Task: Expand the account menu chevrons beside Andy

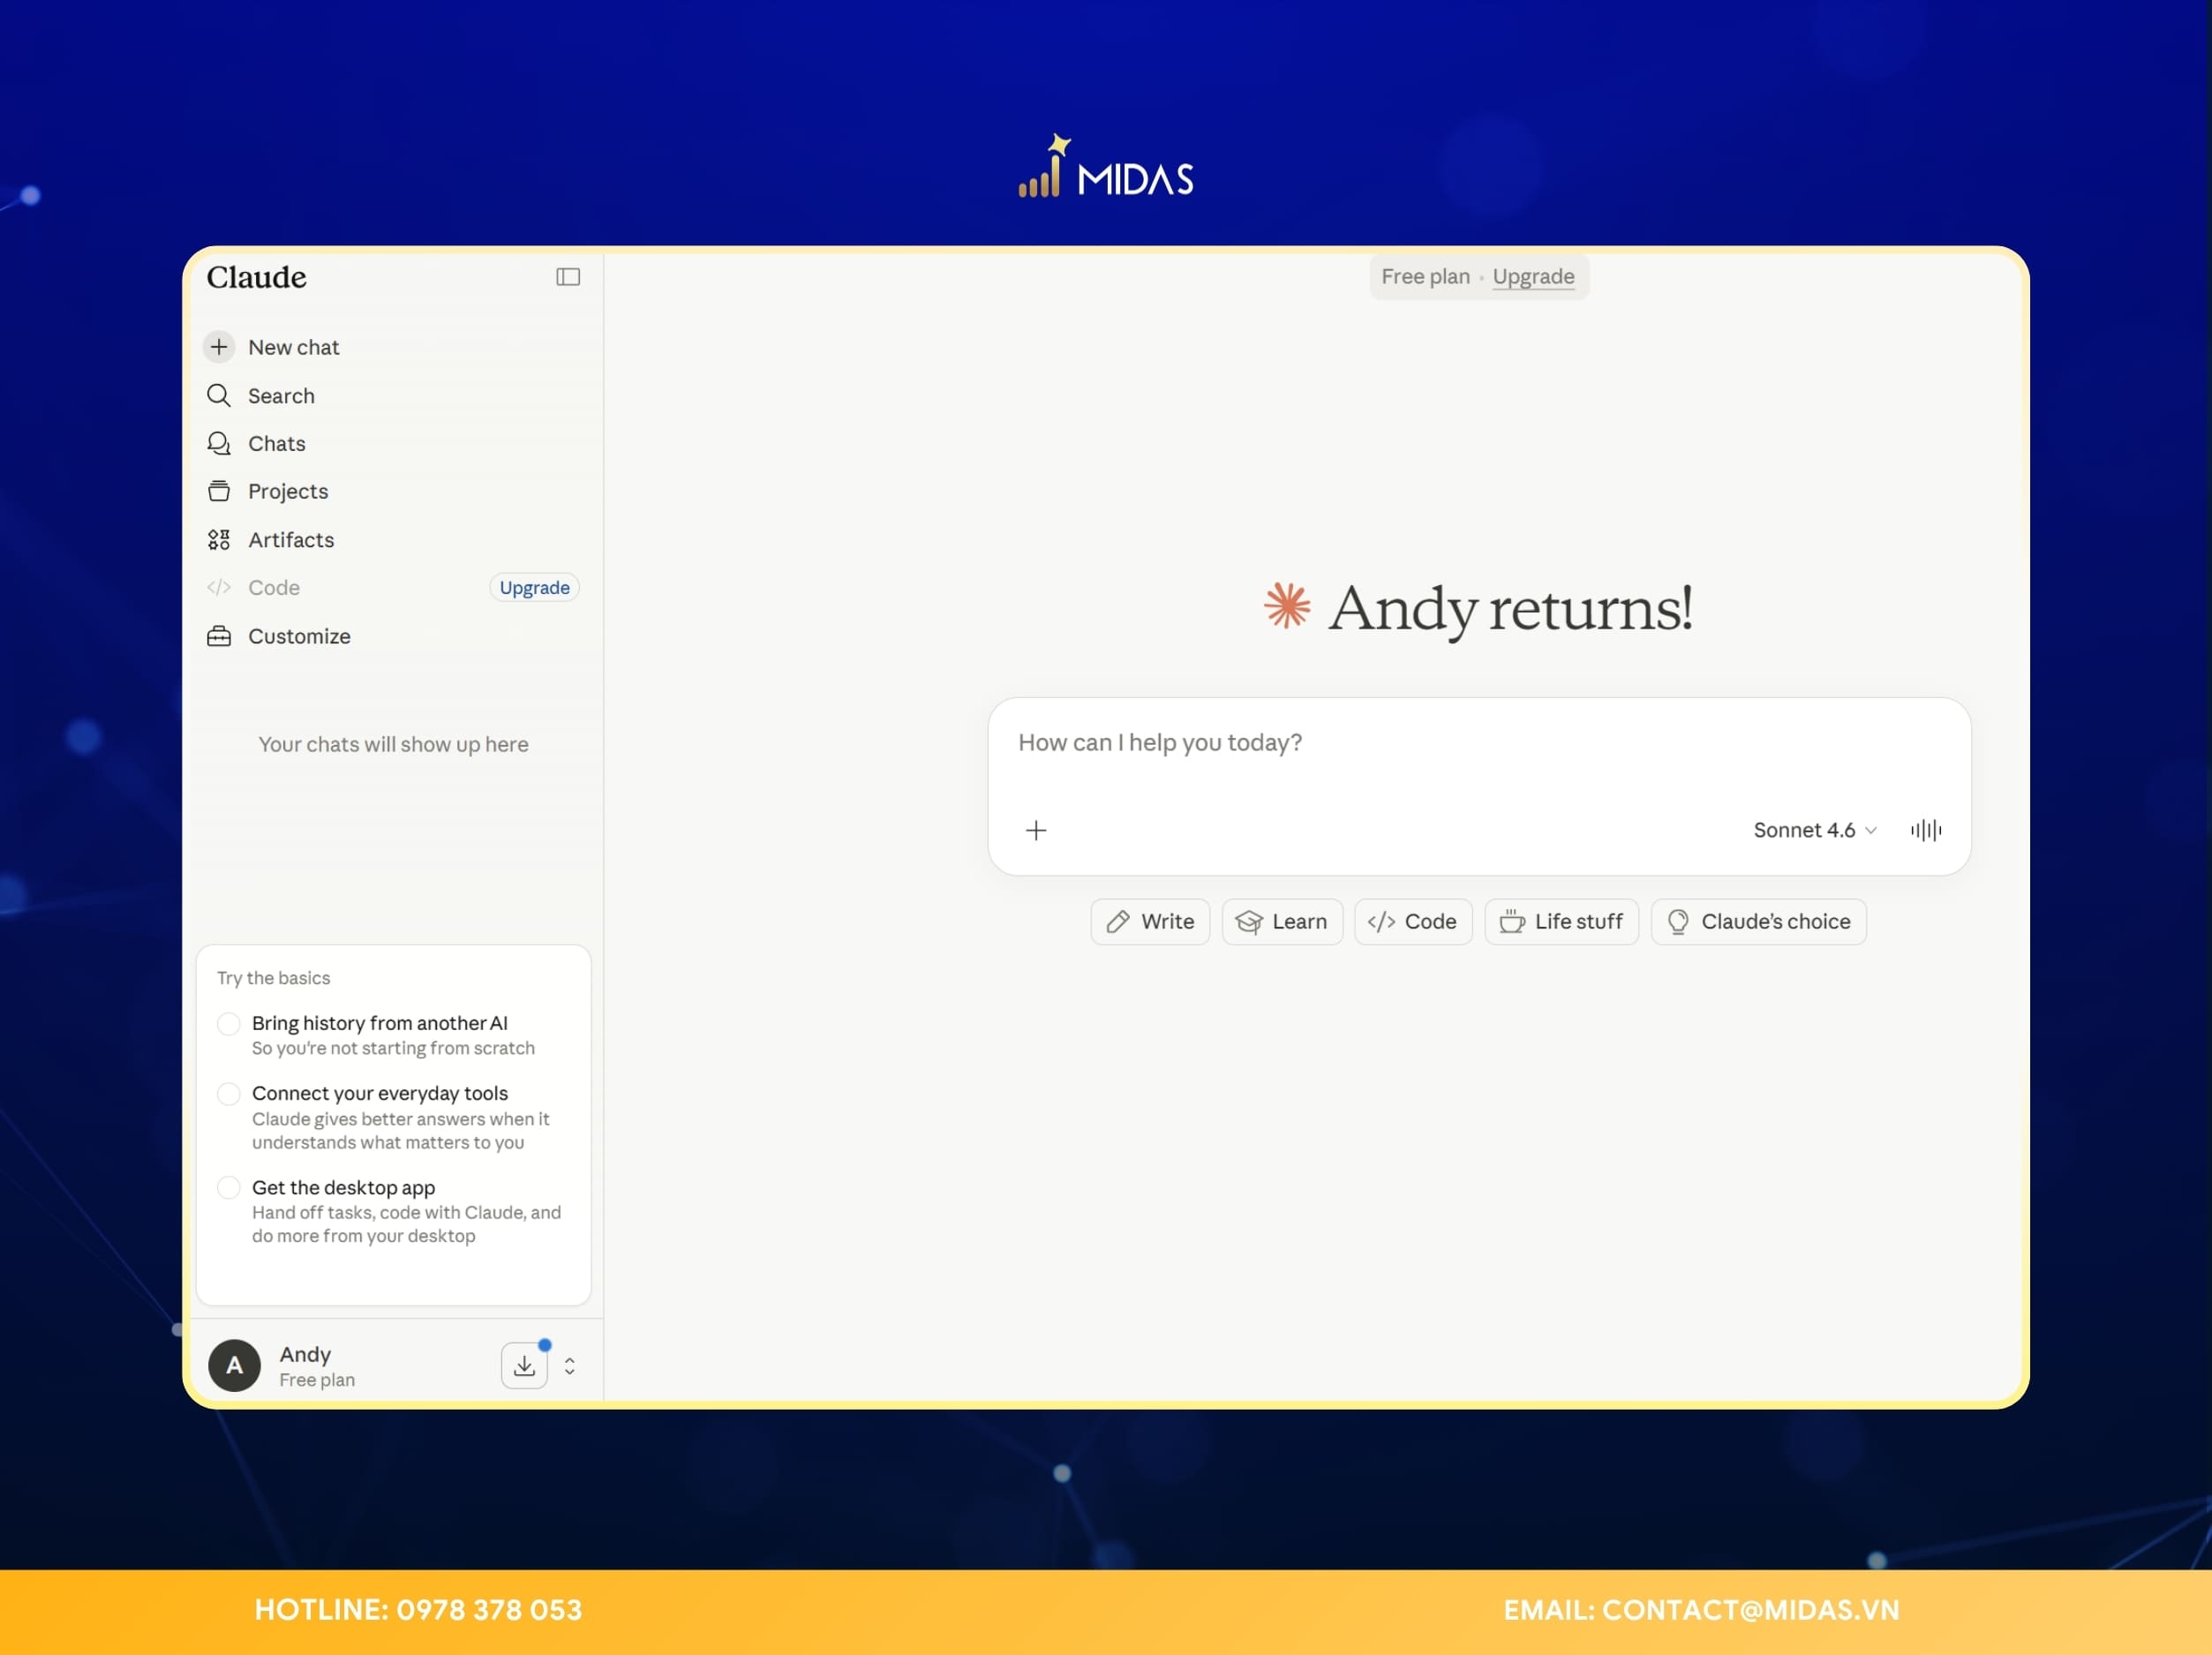Action: click(x=570, y=1366)
